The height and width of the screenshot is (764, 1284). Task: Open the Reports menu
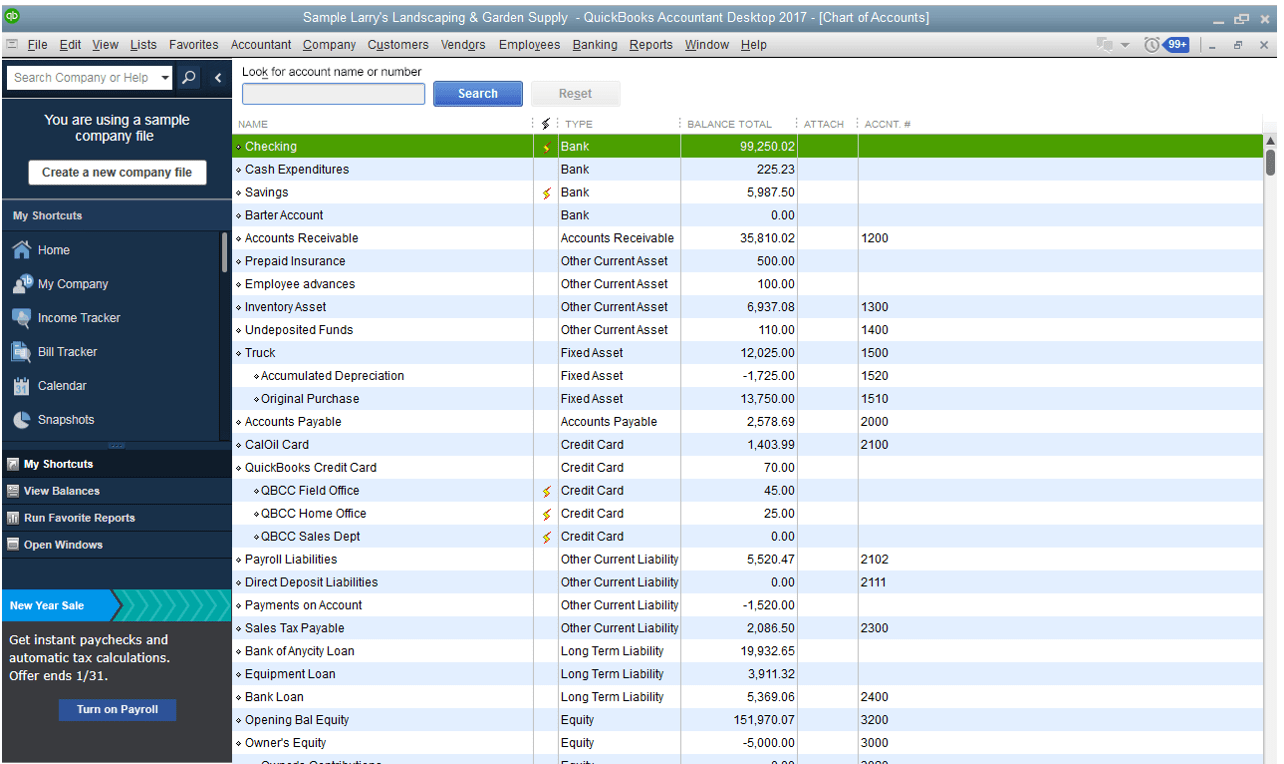coord(650,45)
